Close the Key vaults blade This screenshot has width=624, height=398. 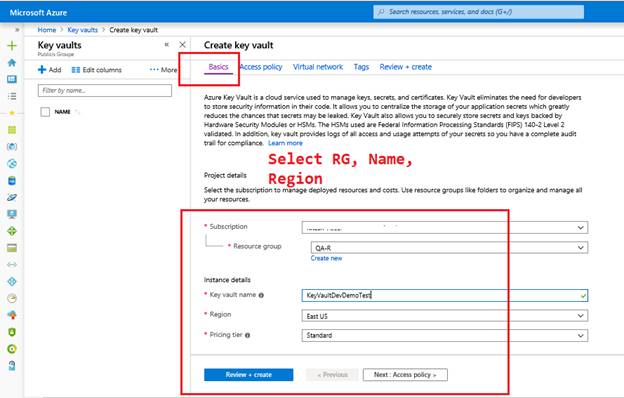click(x=182, y=45)
